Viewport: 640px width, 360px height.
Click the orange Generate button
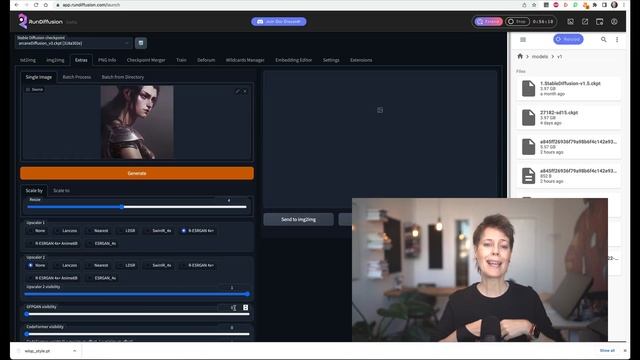(137, 173)
